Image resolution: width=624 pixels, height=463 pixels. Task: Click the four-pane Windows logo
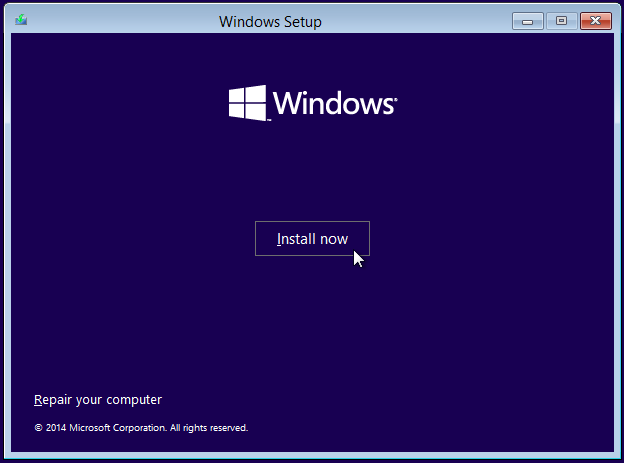247,102
